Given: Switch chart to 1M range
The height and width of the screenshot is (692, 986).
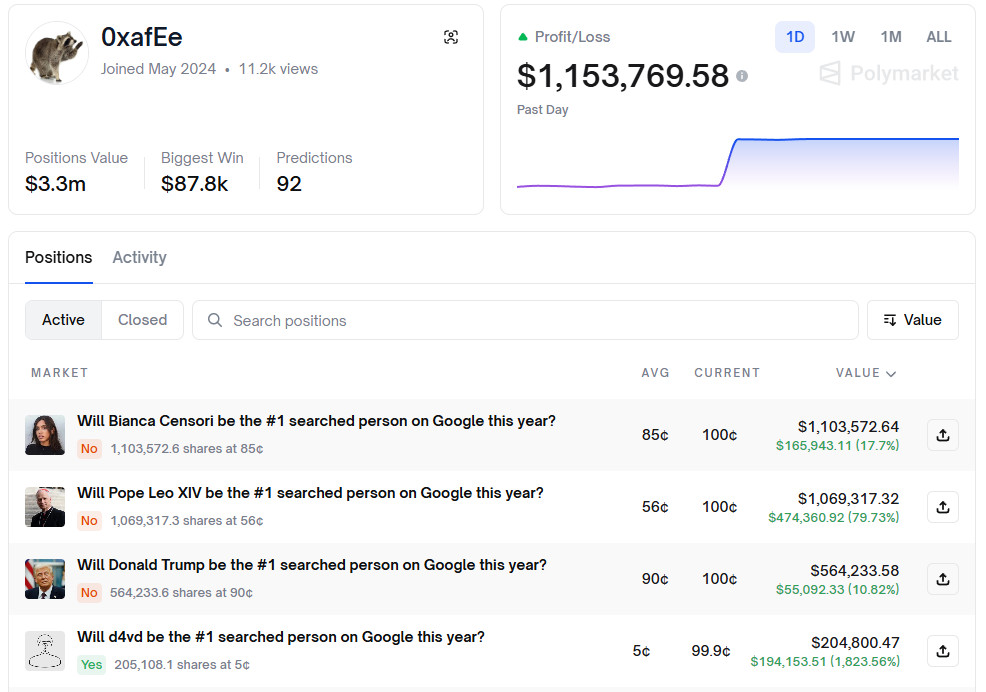Looking at the screenshot, I should 891,37.
